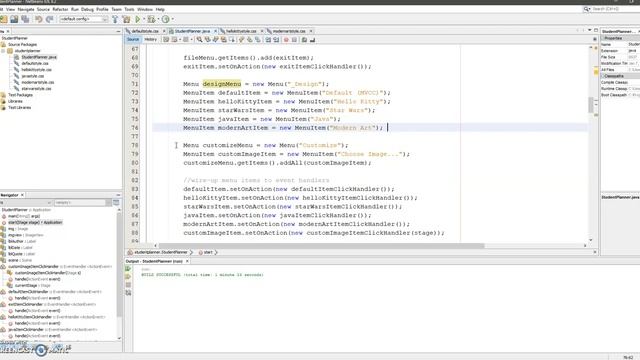640x360 pixels.
Task: Collapse the studentplanner package node
Action: [4, 51]
